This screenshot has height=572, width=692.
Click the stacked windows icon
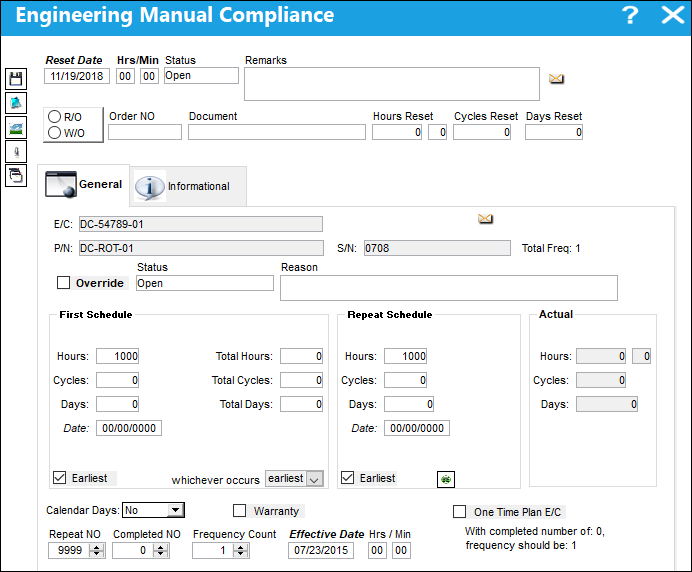16,176
